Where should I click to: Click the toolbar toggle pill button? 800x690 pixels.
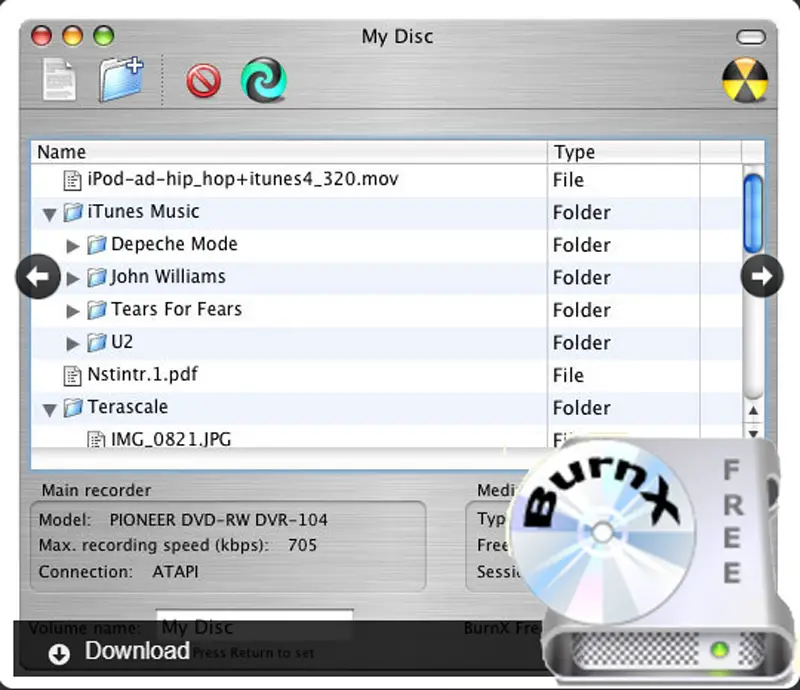(751, 37)
